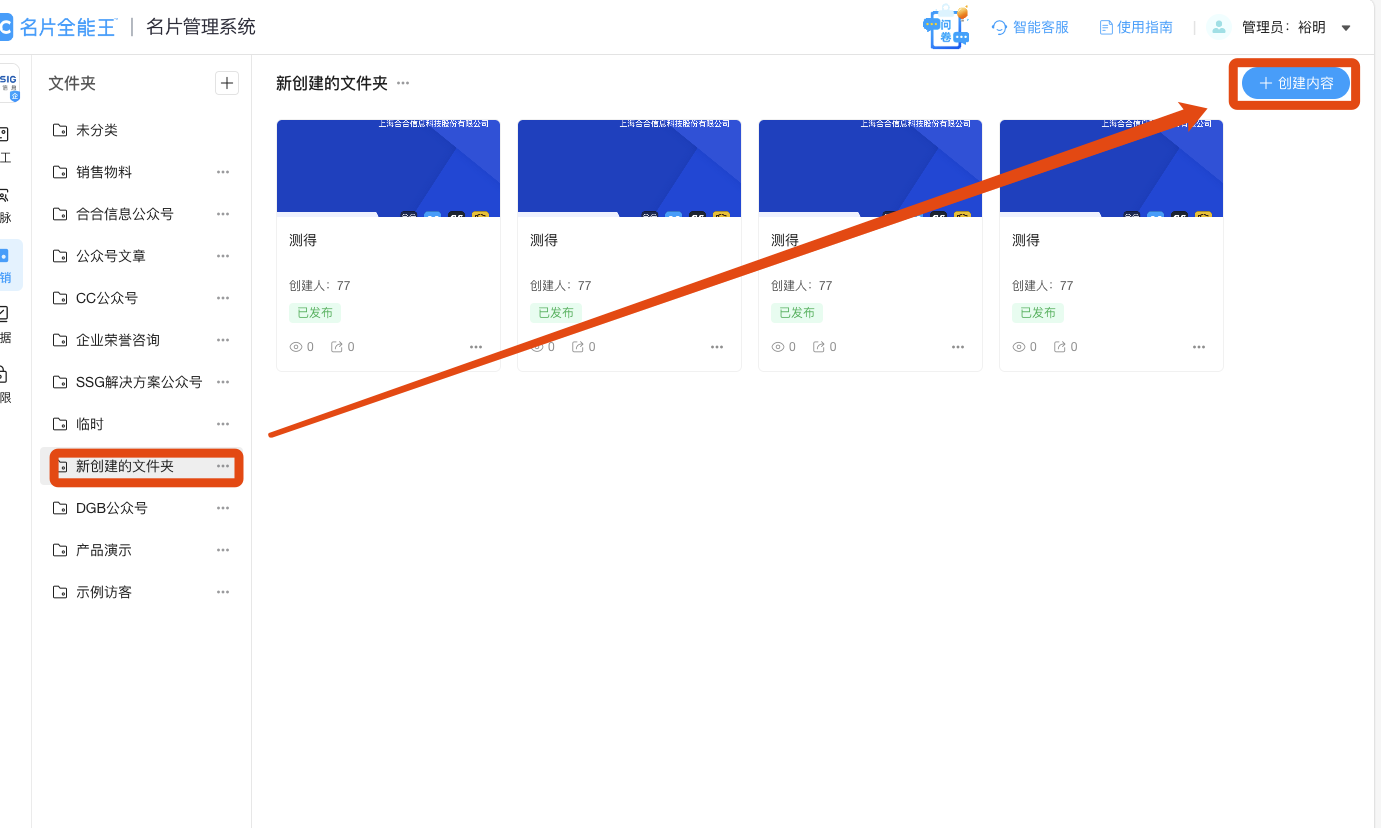Open more options for DGB公众号 folder
The width and height of the screenshot is (1381, 828).
(x=223, y=508)
